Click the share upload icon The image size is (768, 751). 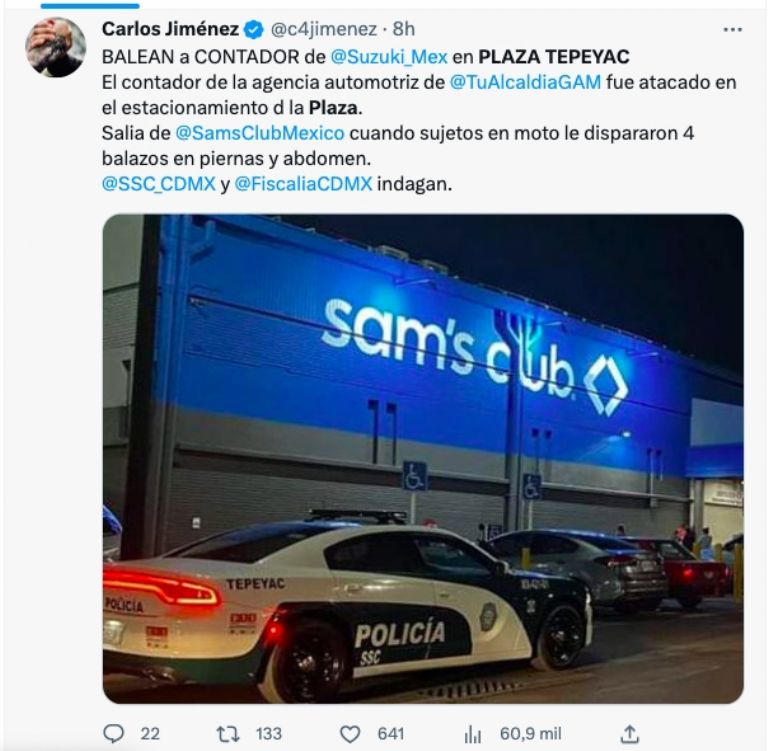(630, 733)
